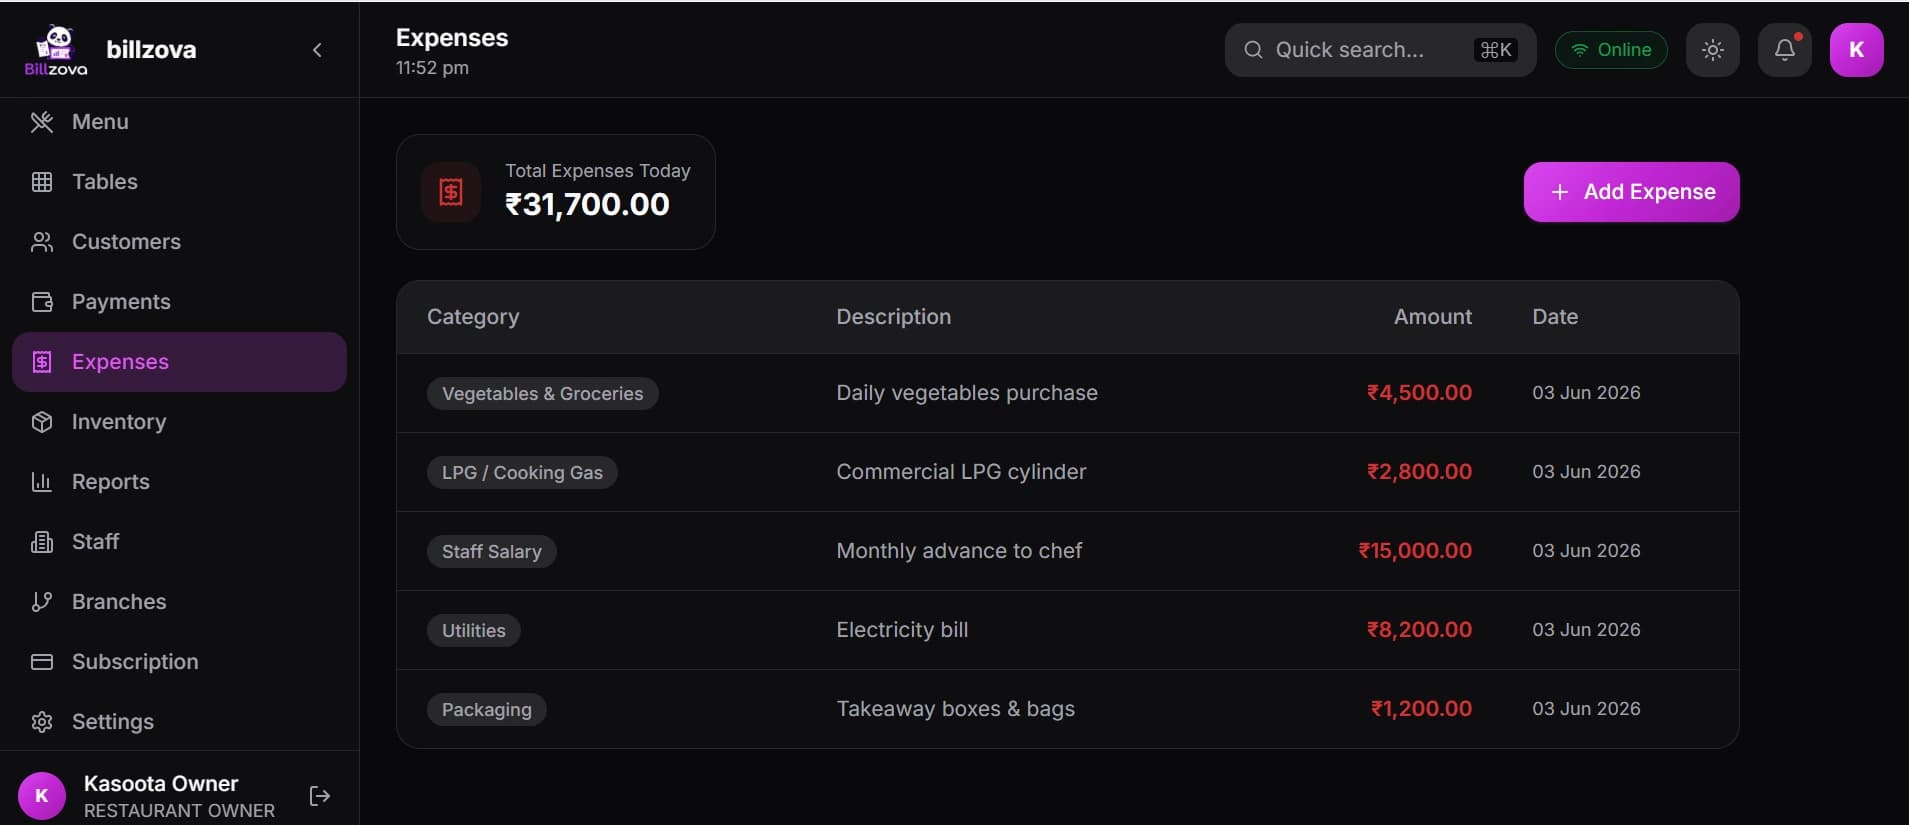Click the "Monthly advance to chef" description
The height and width of the screenshot is (825, 1909).
point(959,551)
